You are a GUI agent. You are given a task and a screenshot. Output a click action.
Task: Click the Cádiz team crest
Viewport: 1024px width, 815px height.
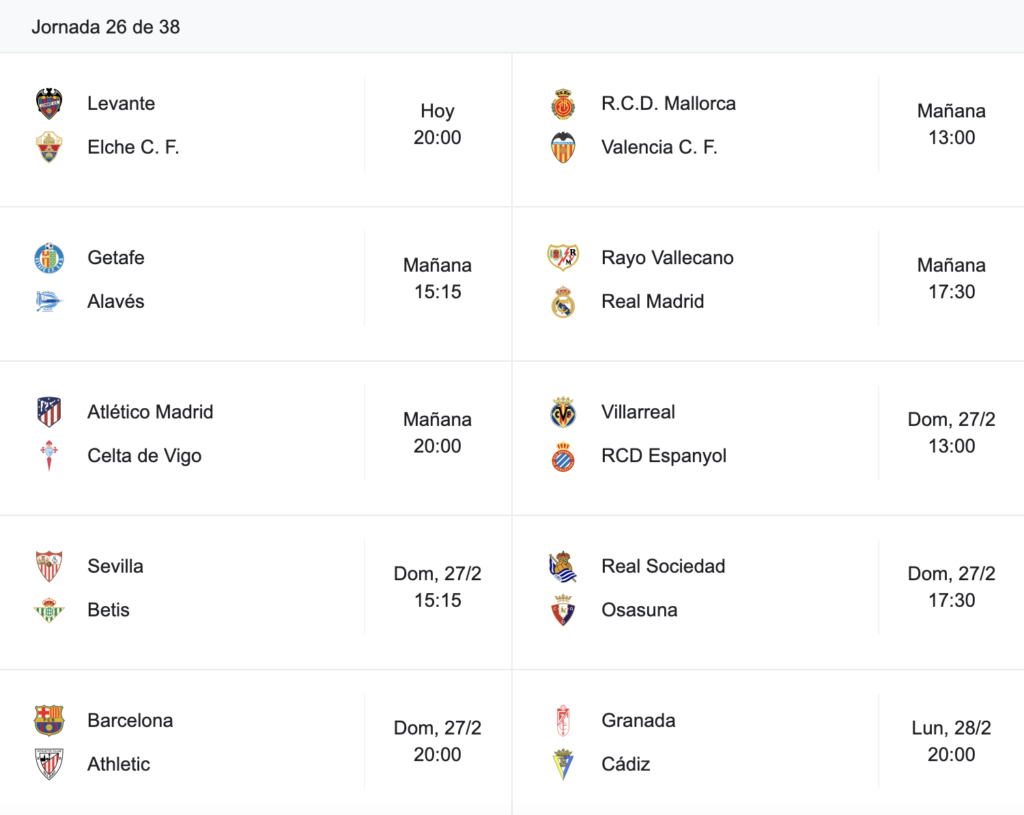point(563,764)
